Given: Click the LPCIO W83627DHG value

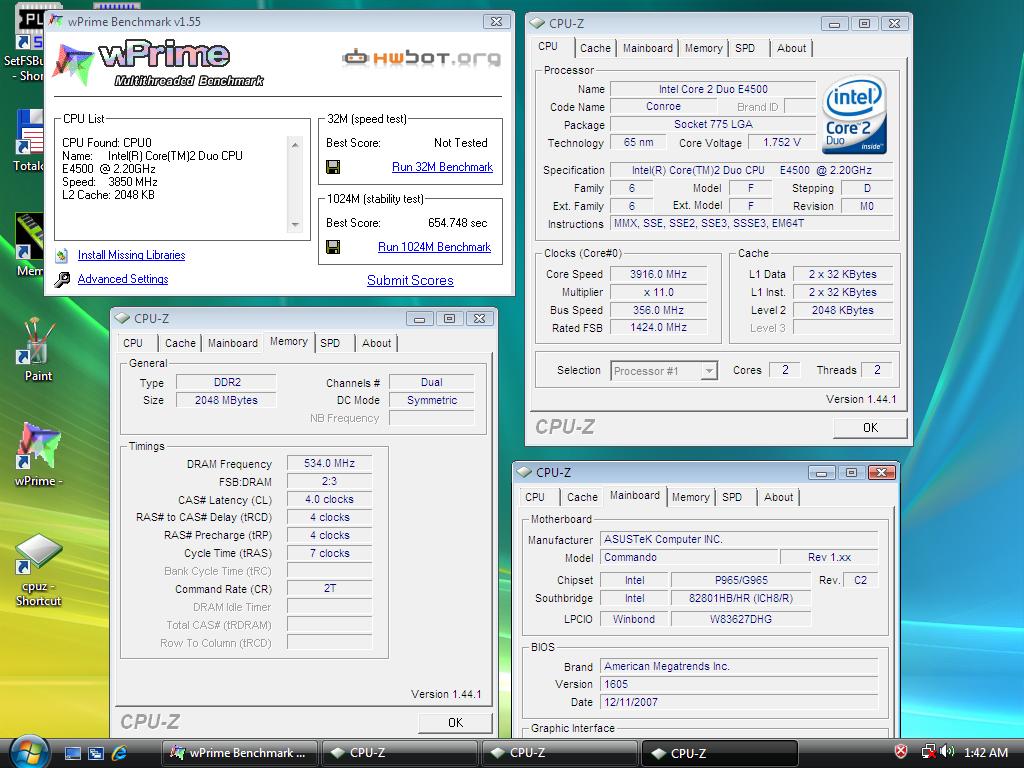Looking at the screenshot, I should click(741, 619).
